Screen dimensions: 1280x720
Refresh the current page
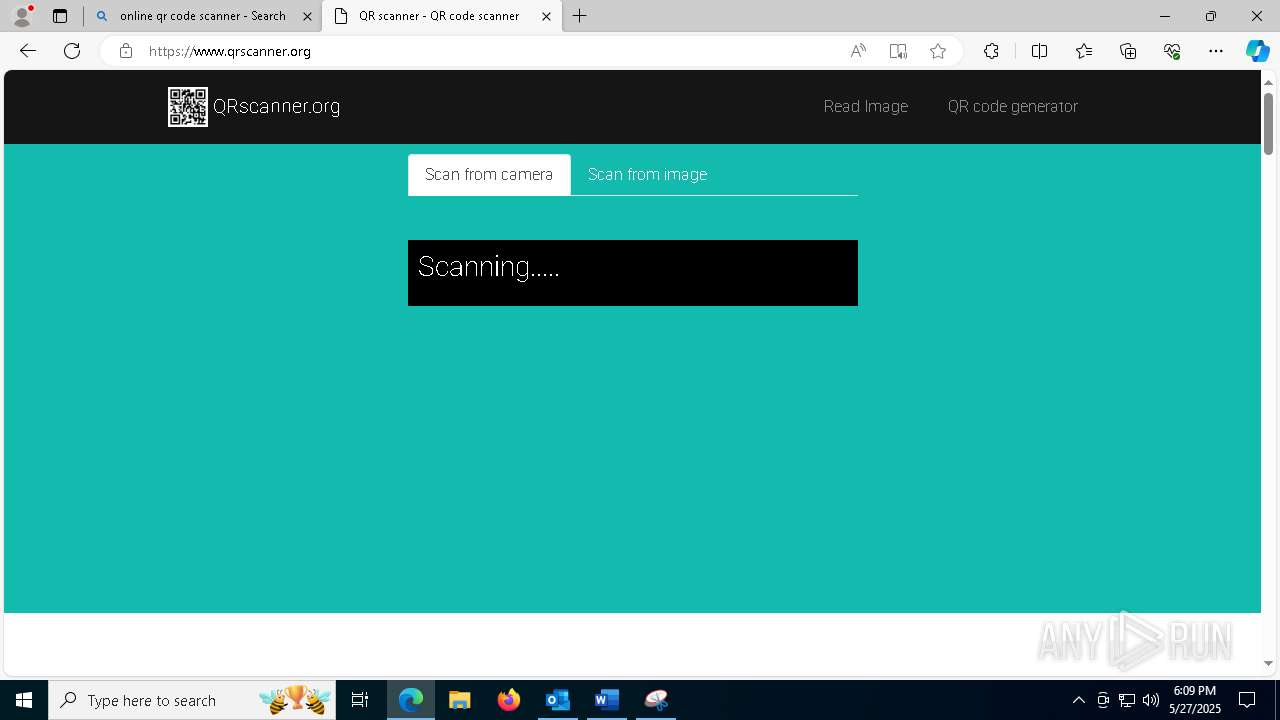pos(72,51)
